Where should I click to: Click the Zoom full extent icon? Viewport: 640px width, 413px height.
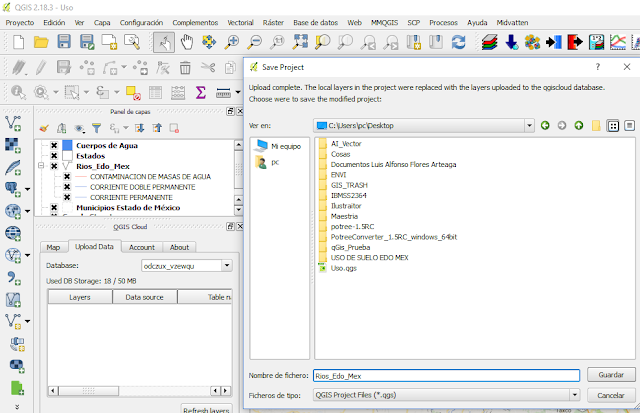pyautogui.click(x=300, y=42)
